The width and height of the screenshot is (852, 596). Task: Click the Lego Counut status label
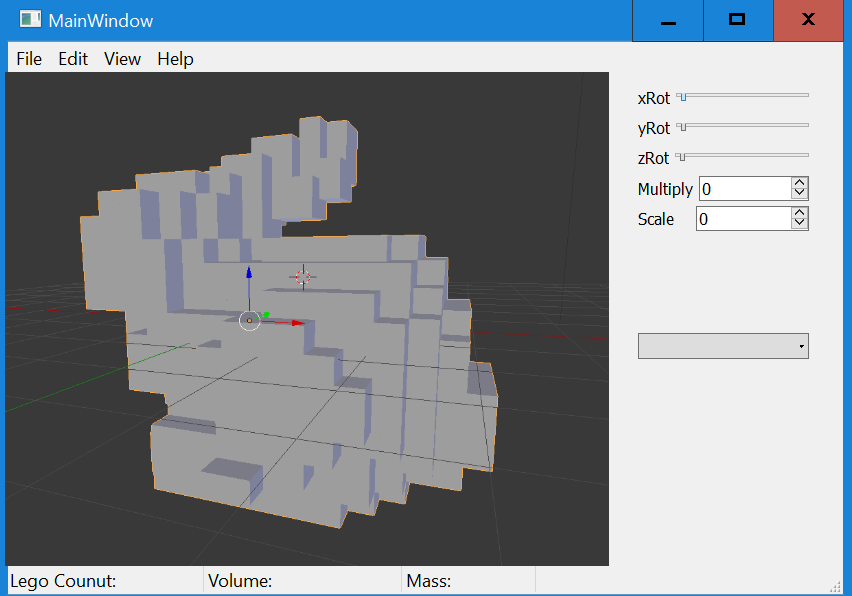(63, 581)
